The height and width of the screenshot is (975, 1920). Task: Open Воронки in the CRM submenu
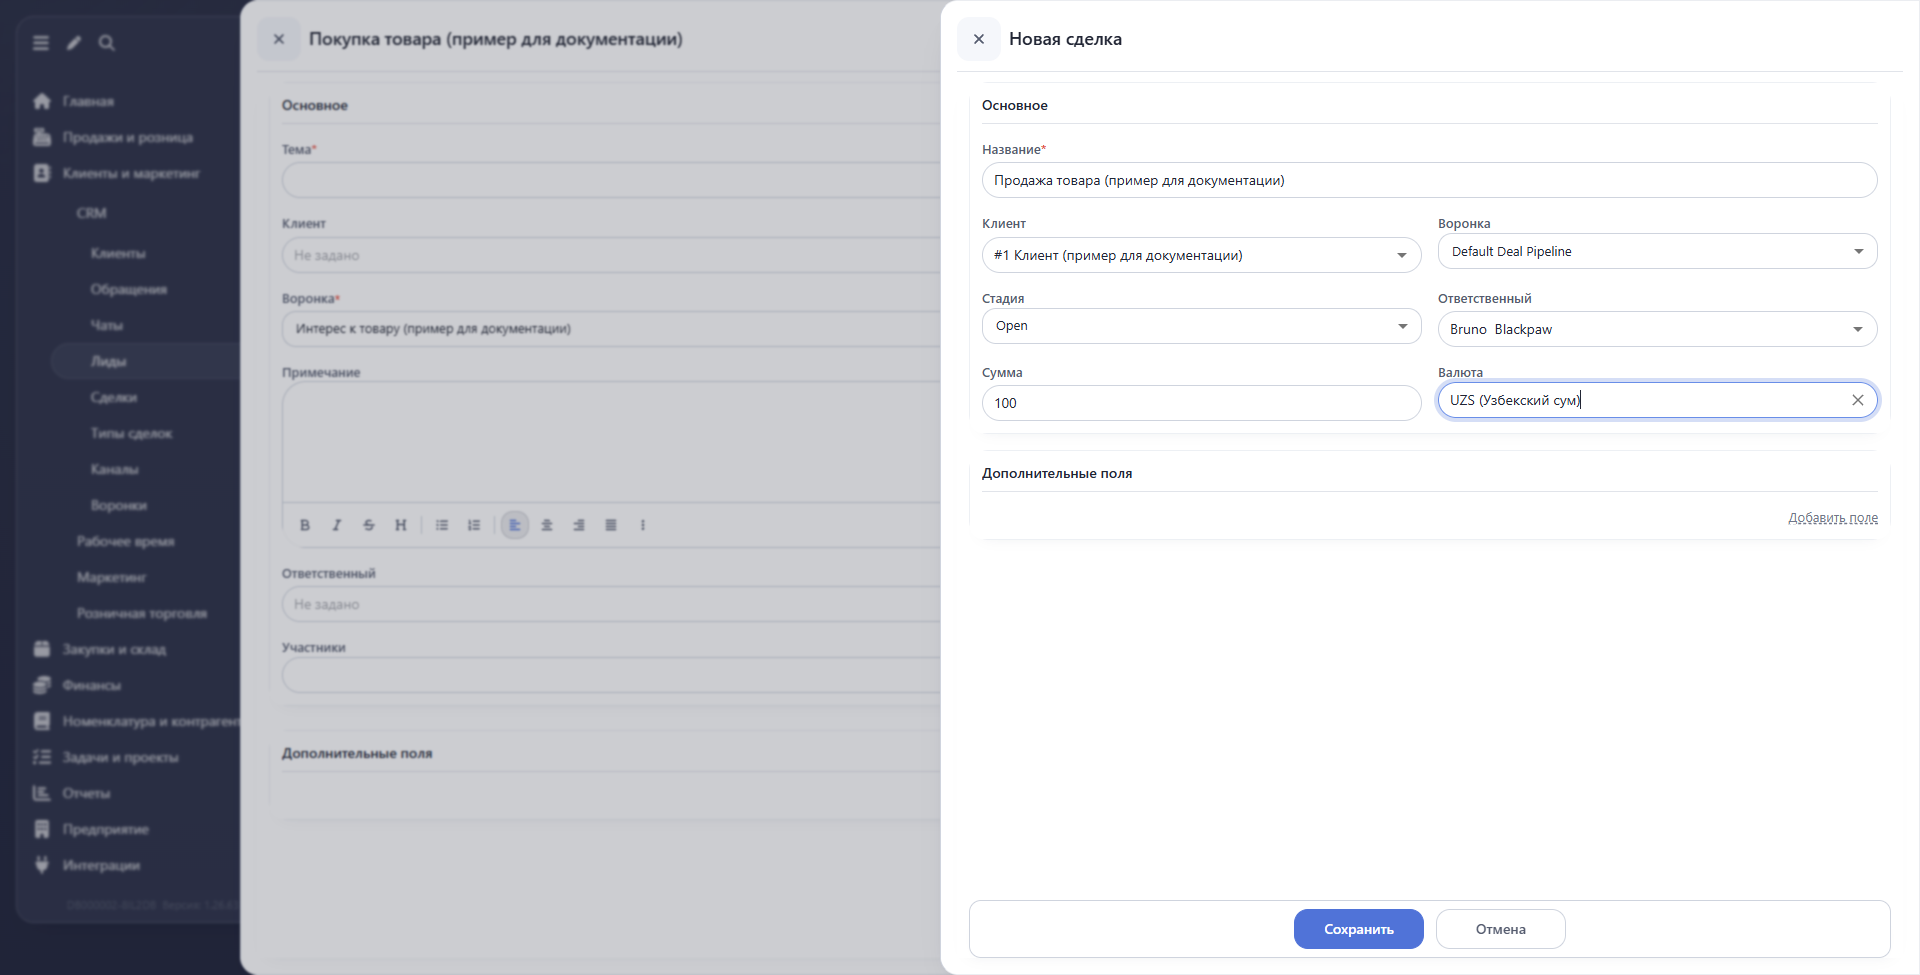[119, 506]
